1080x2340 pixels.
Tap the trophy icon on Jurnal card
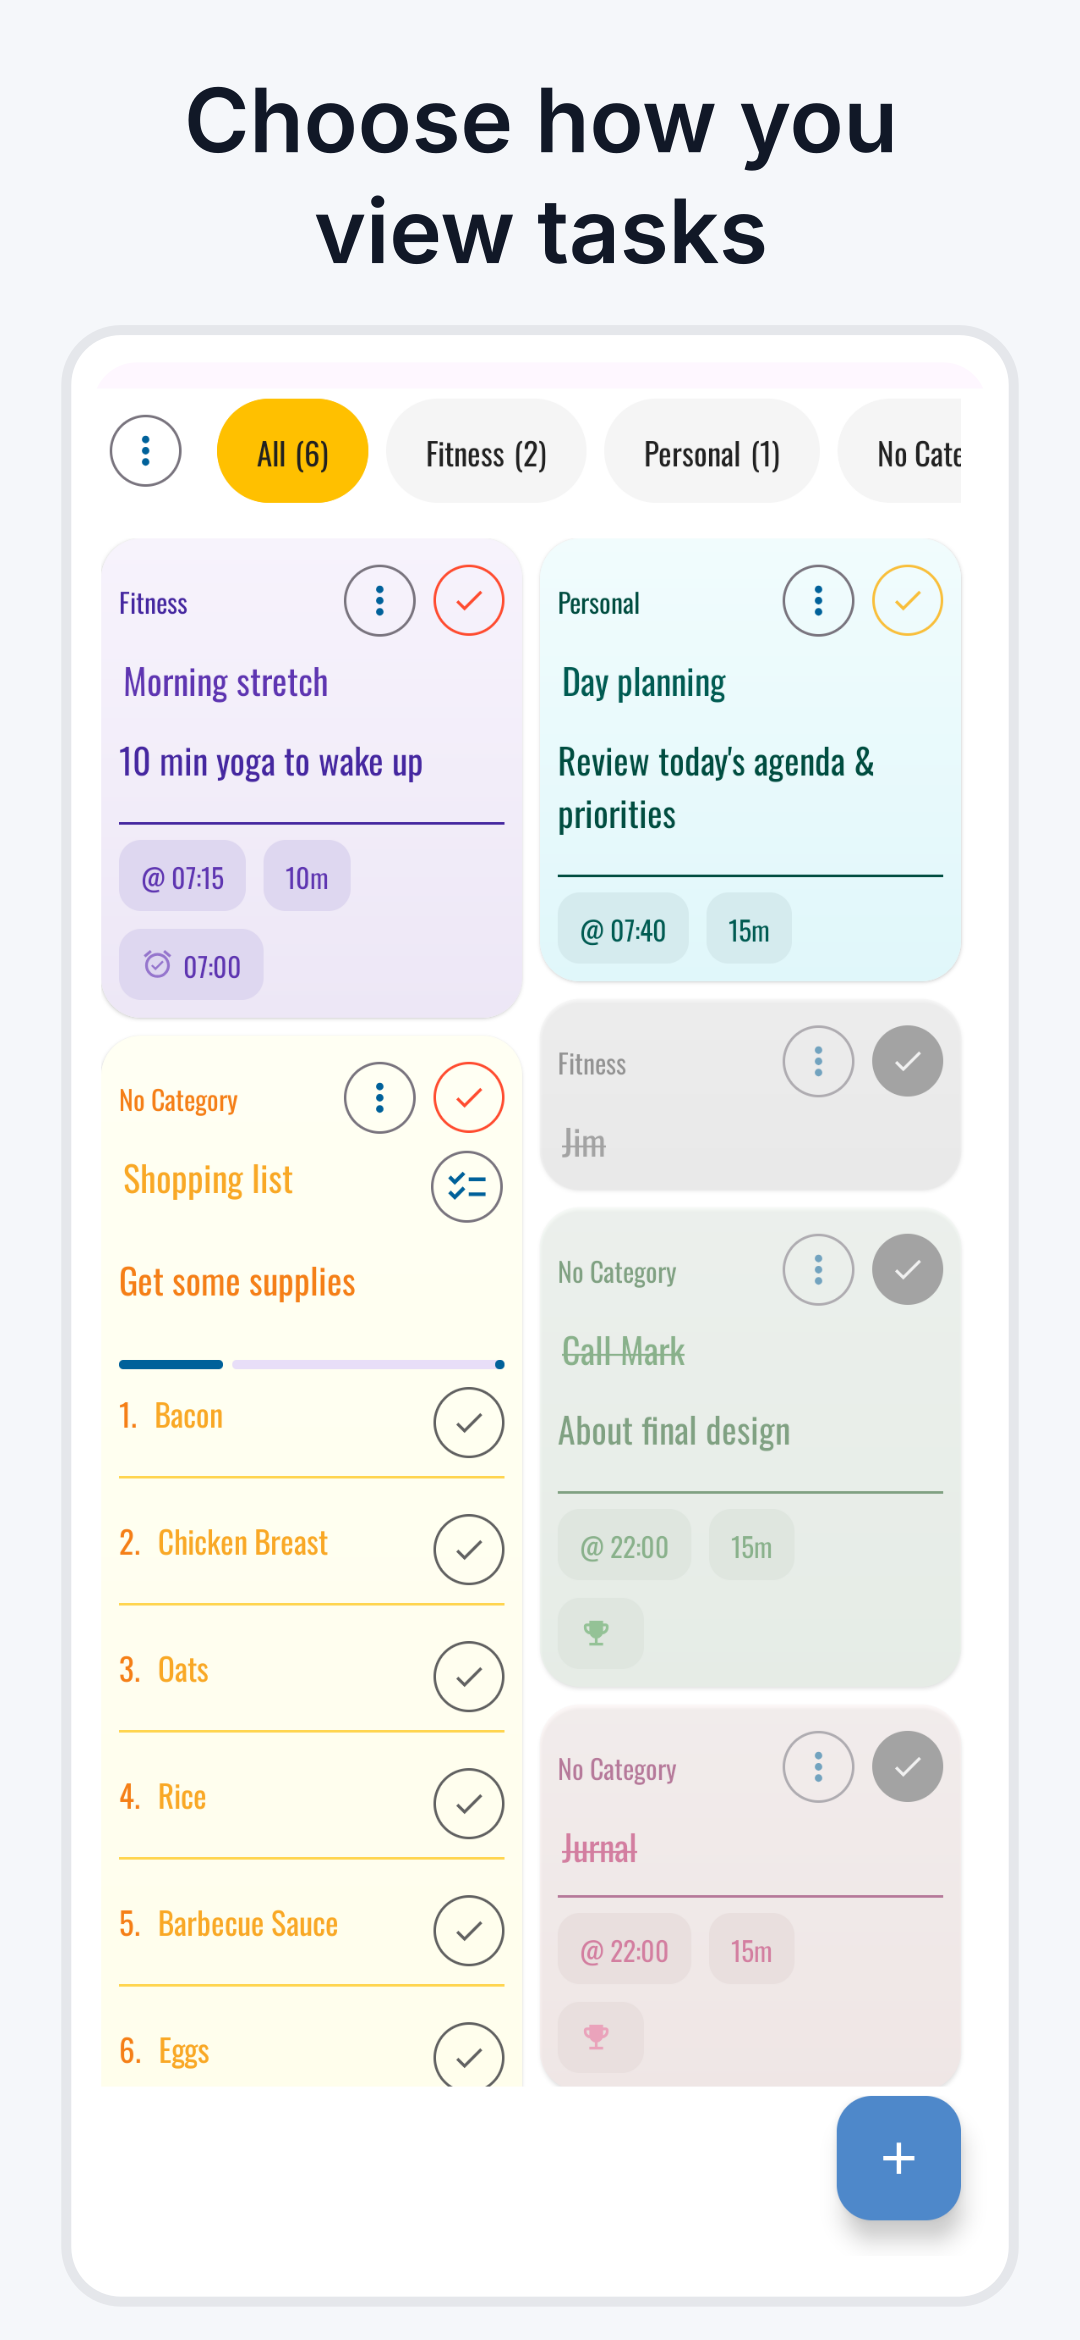(x=599, y=2037)
